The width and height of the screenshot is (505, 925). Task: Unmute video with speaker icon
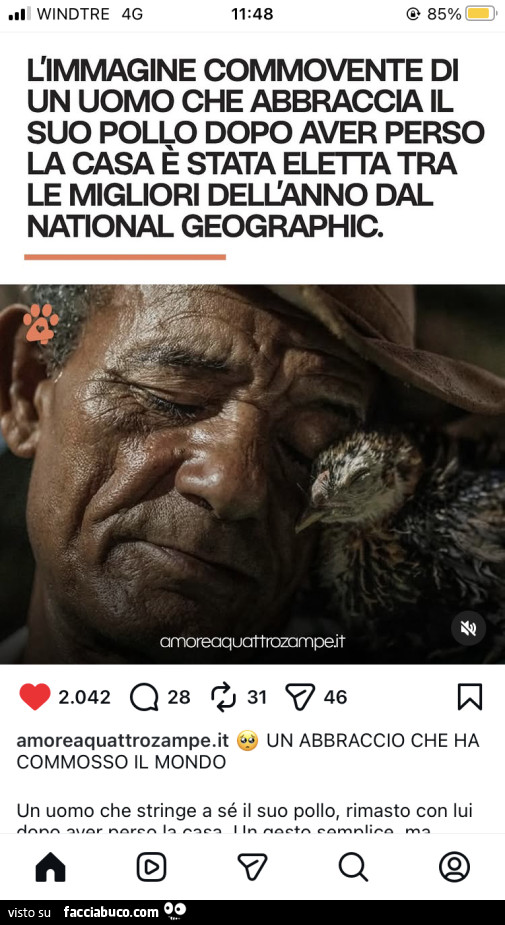[468, 628]
